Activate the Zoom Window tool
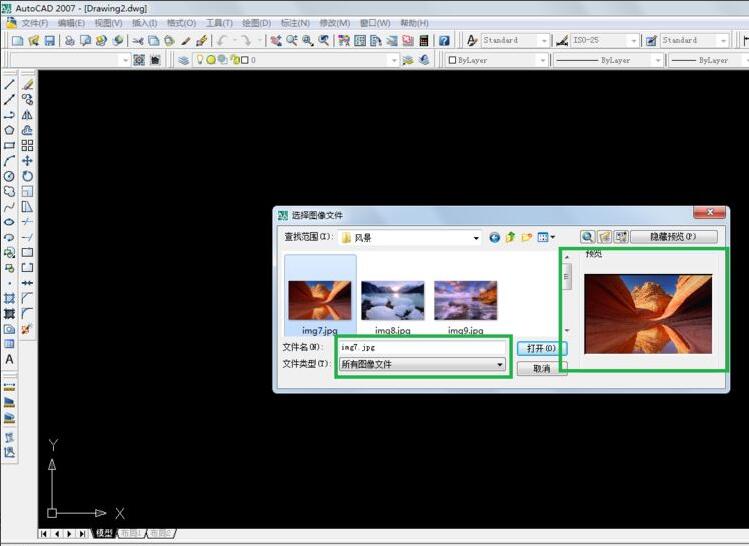Viewport: 749px width, 546px height. tap(308, 41)
